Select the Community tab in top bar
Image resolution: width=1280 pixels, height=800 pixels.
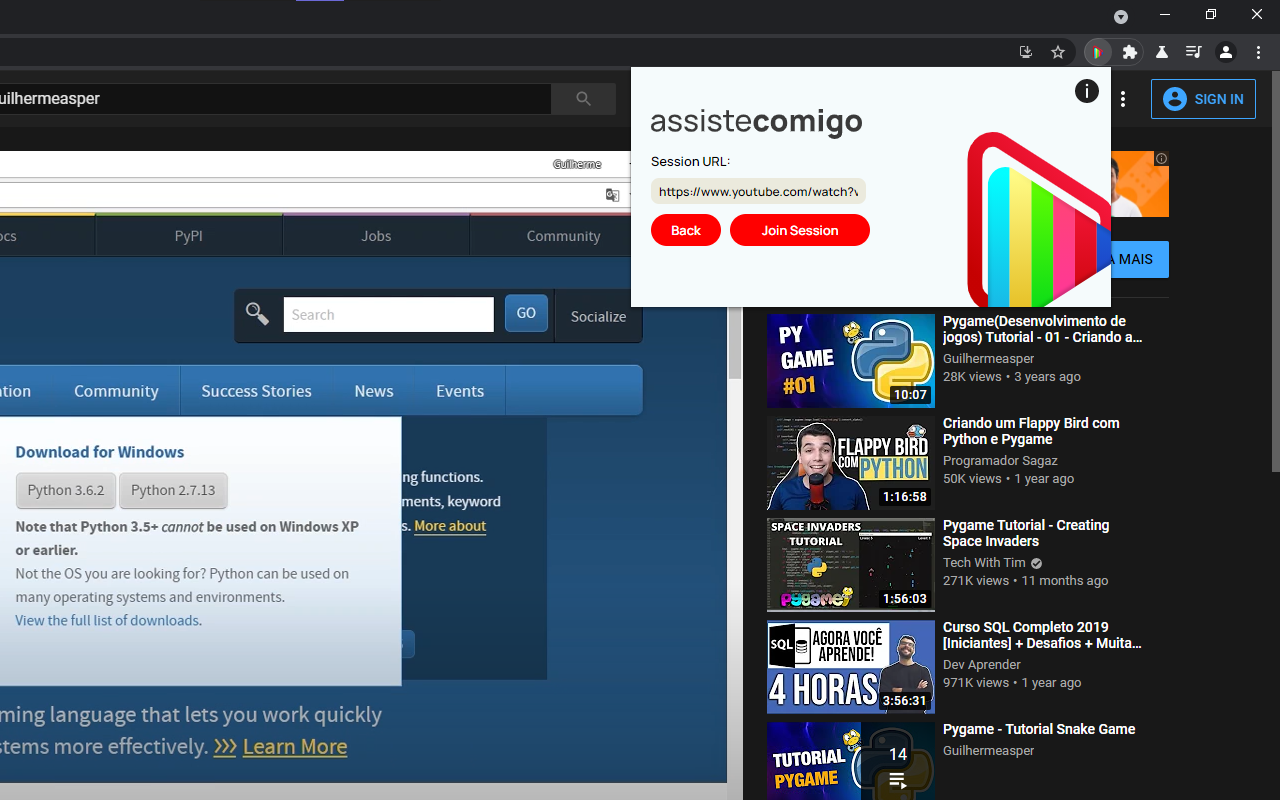[563, 236]
